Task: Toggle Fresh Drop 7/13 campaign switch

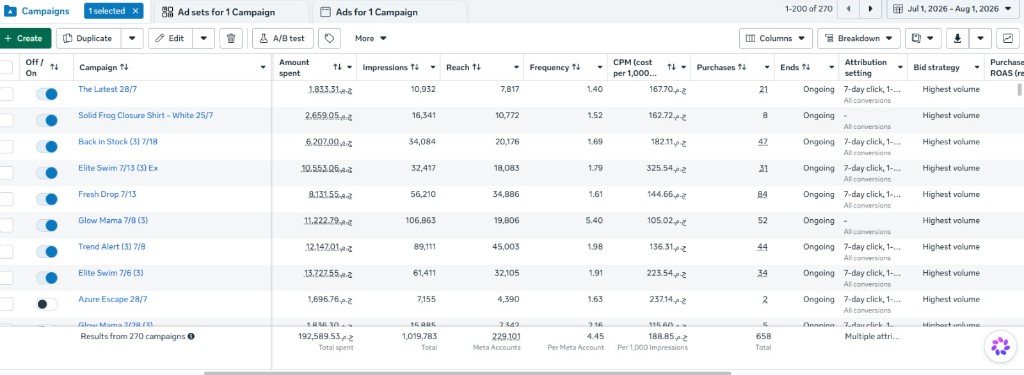Action: (46, 199)
